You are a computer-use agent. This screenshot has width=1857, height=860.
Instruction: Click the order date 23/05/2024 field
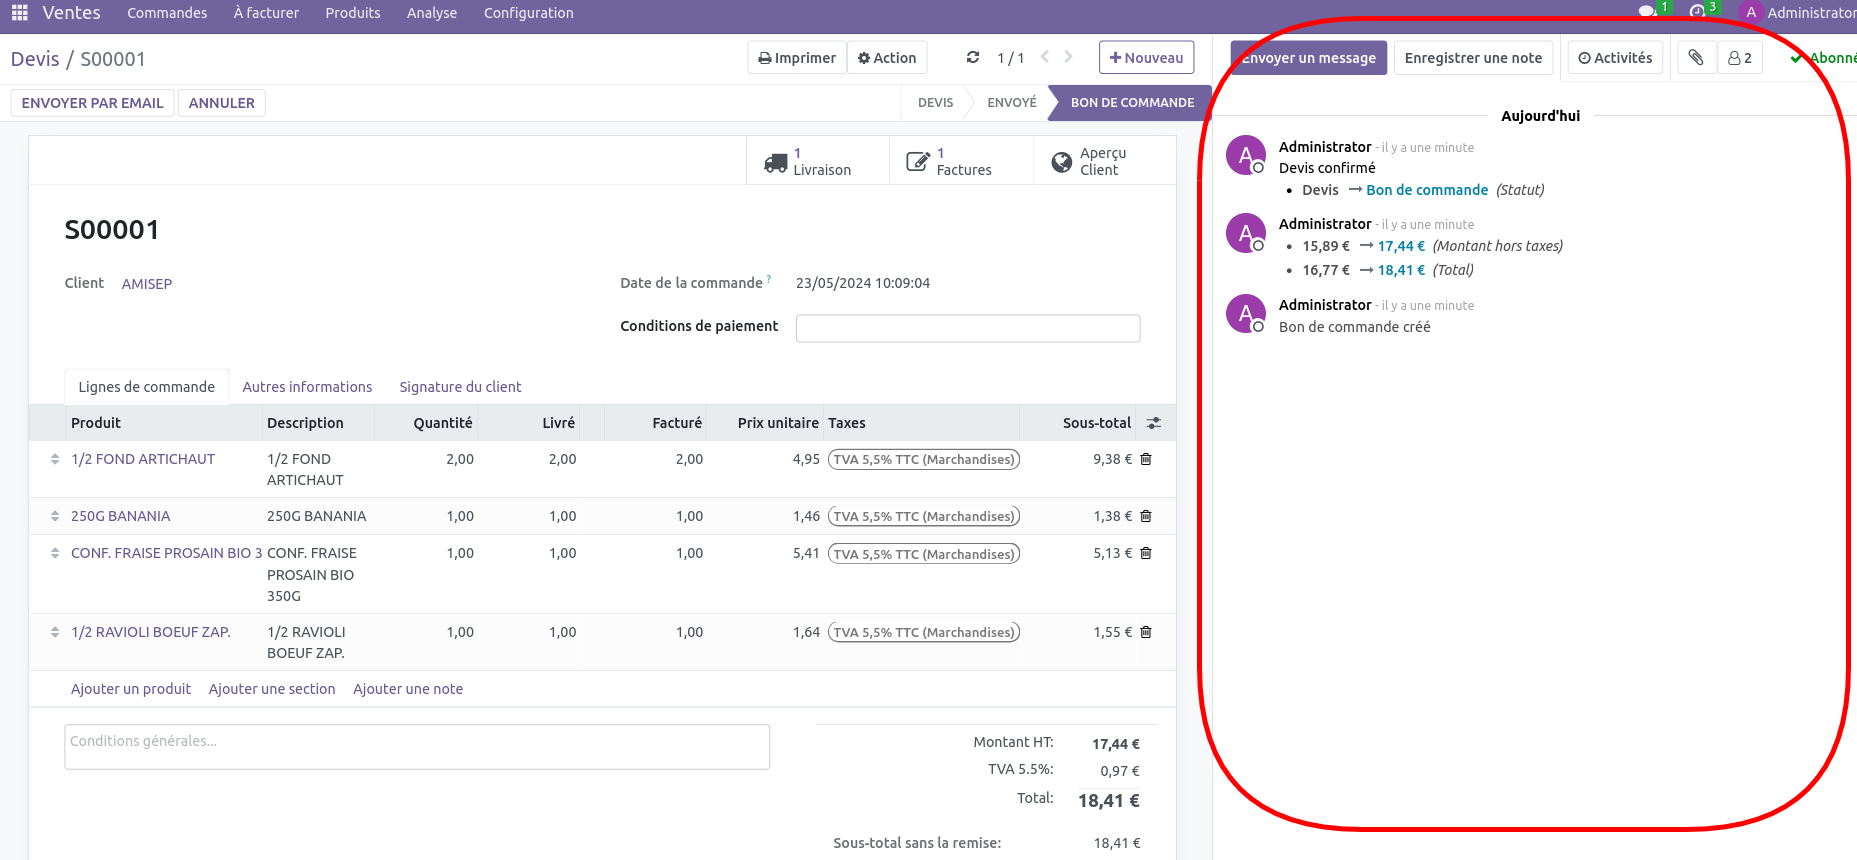click(x=863, y=283)
